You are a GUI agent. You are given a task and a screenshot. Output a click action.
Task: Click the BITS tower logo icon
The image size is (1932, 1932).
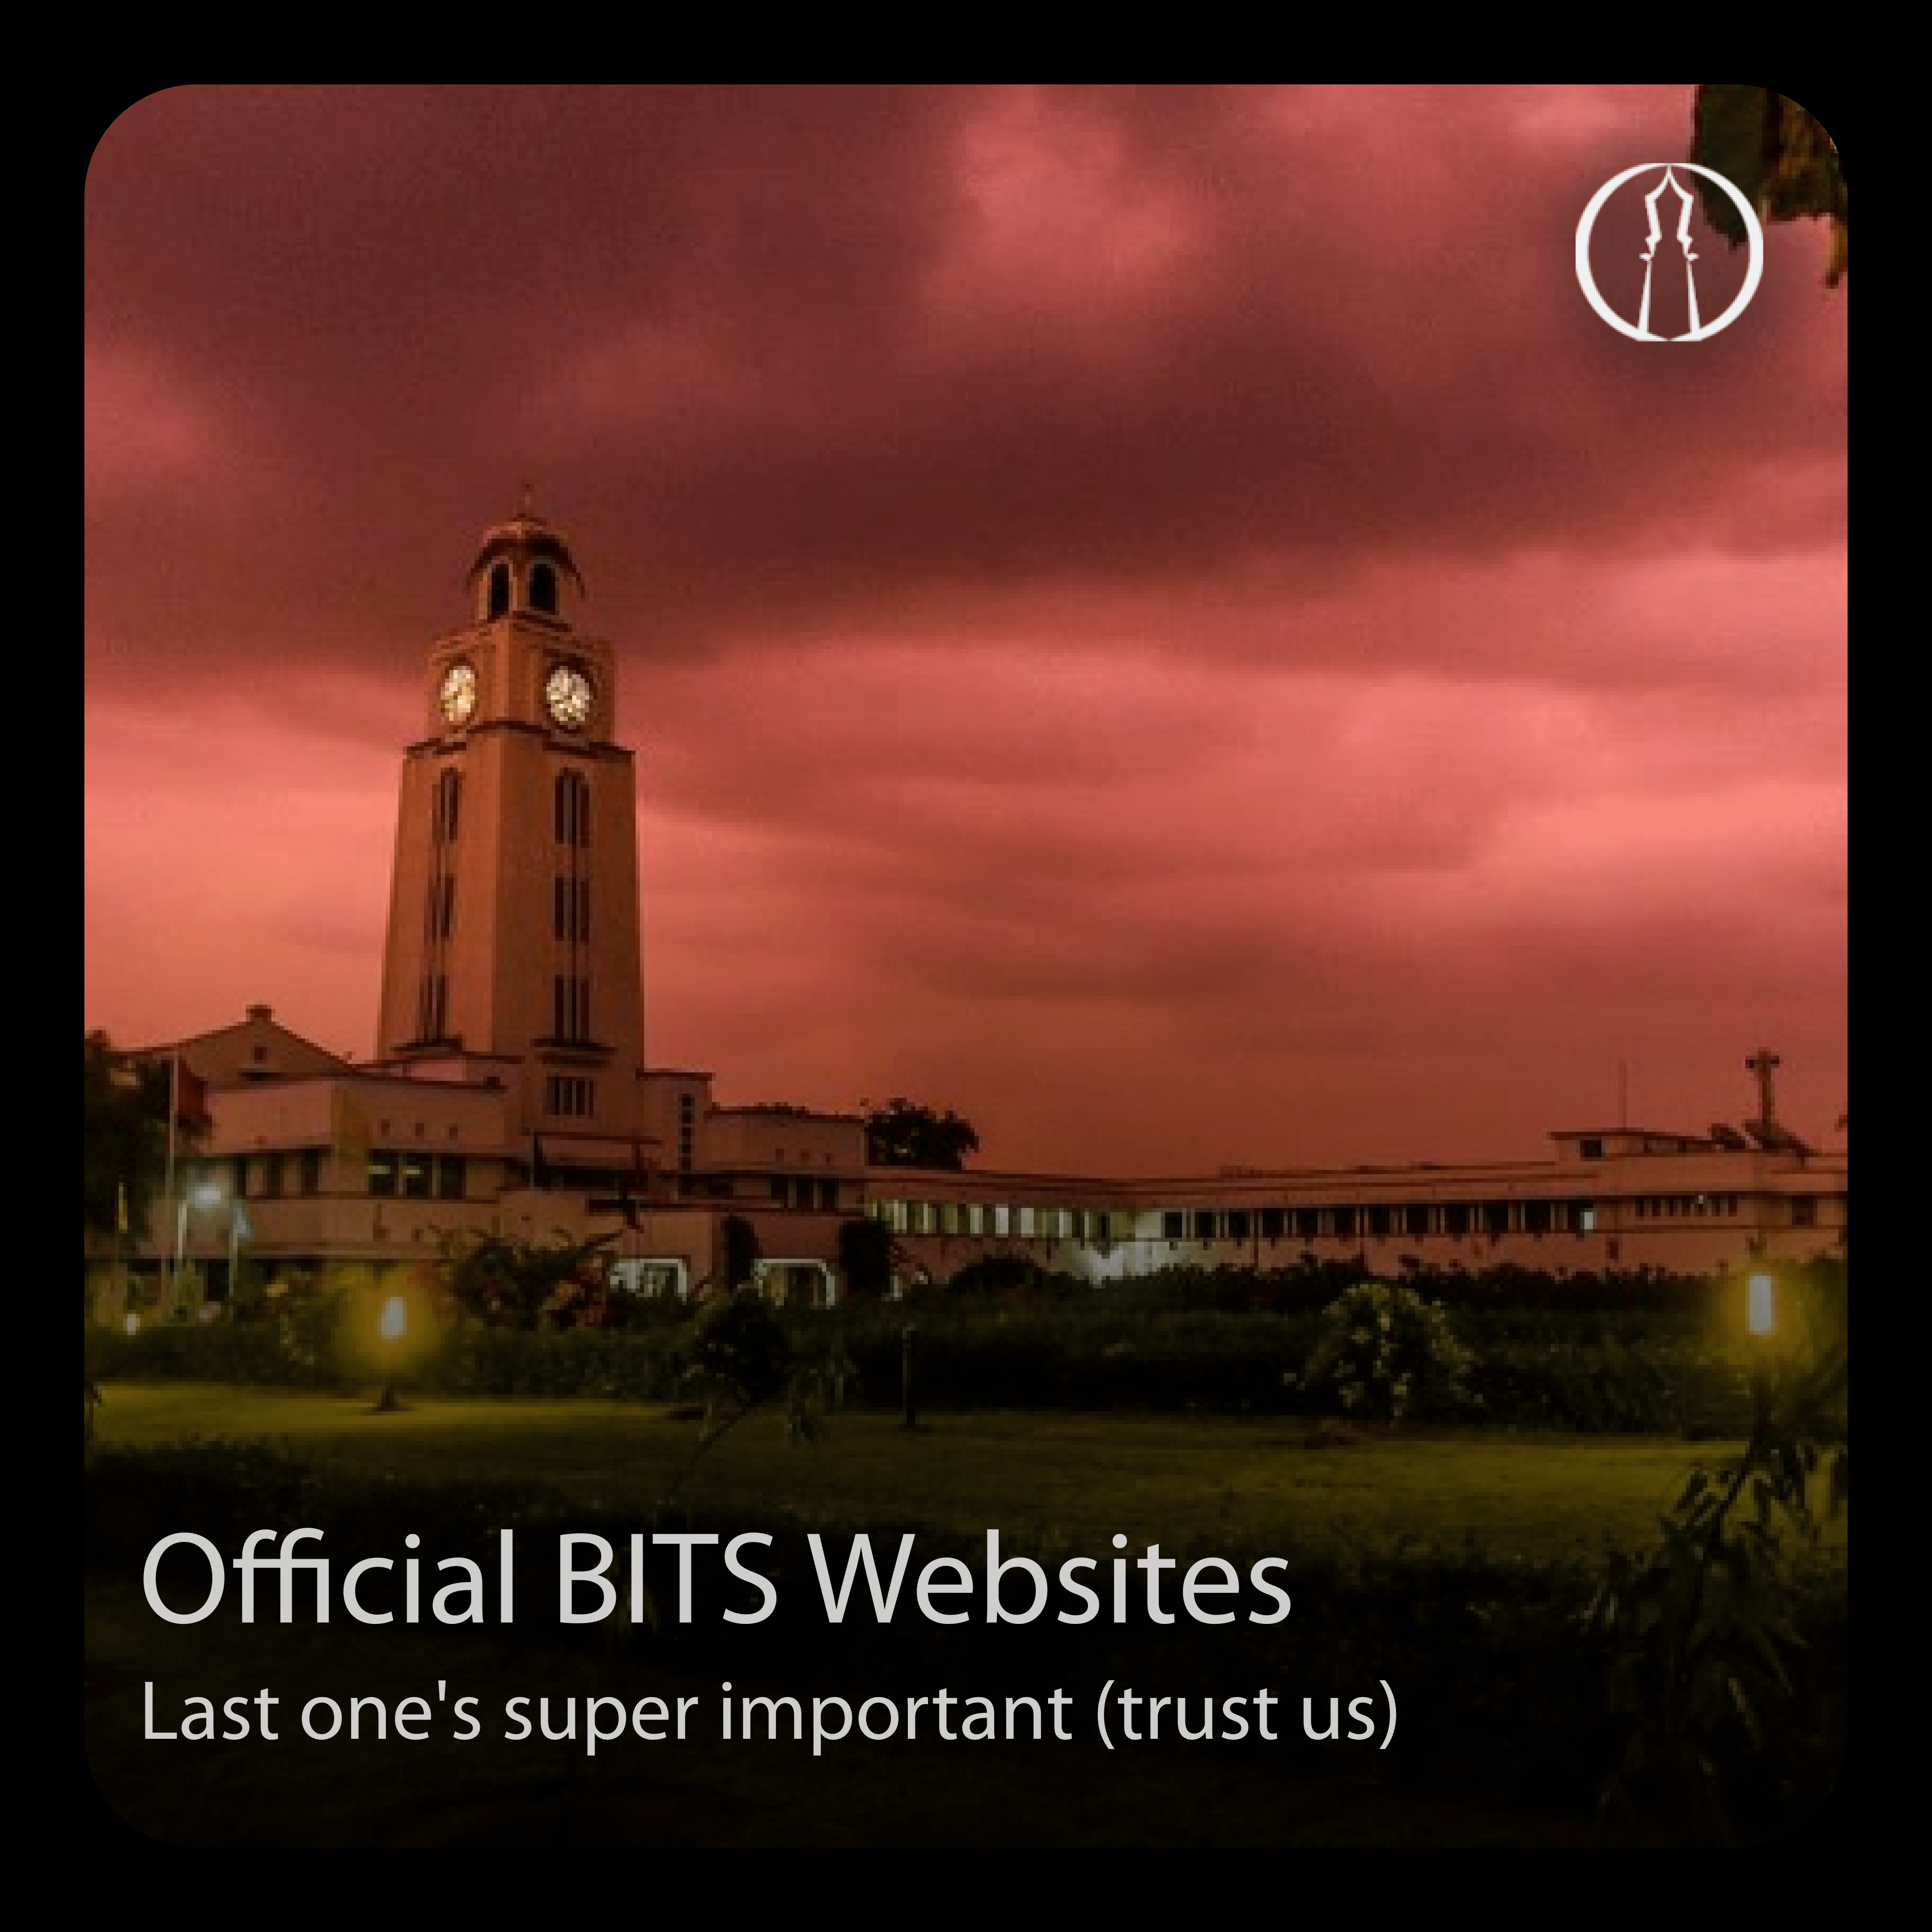tap(1668, 252)
